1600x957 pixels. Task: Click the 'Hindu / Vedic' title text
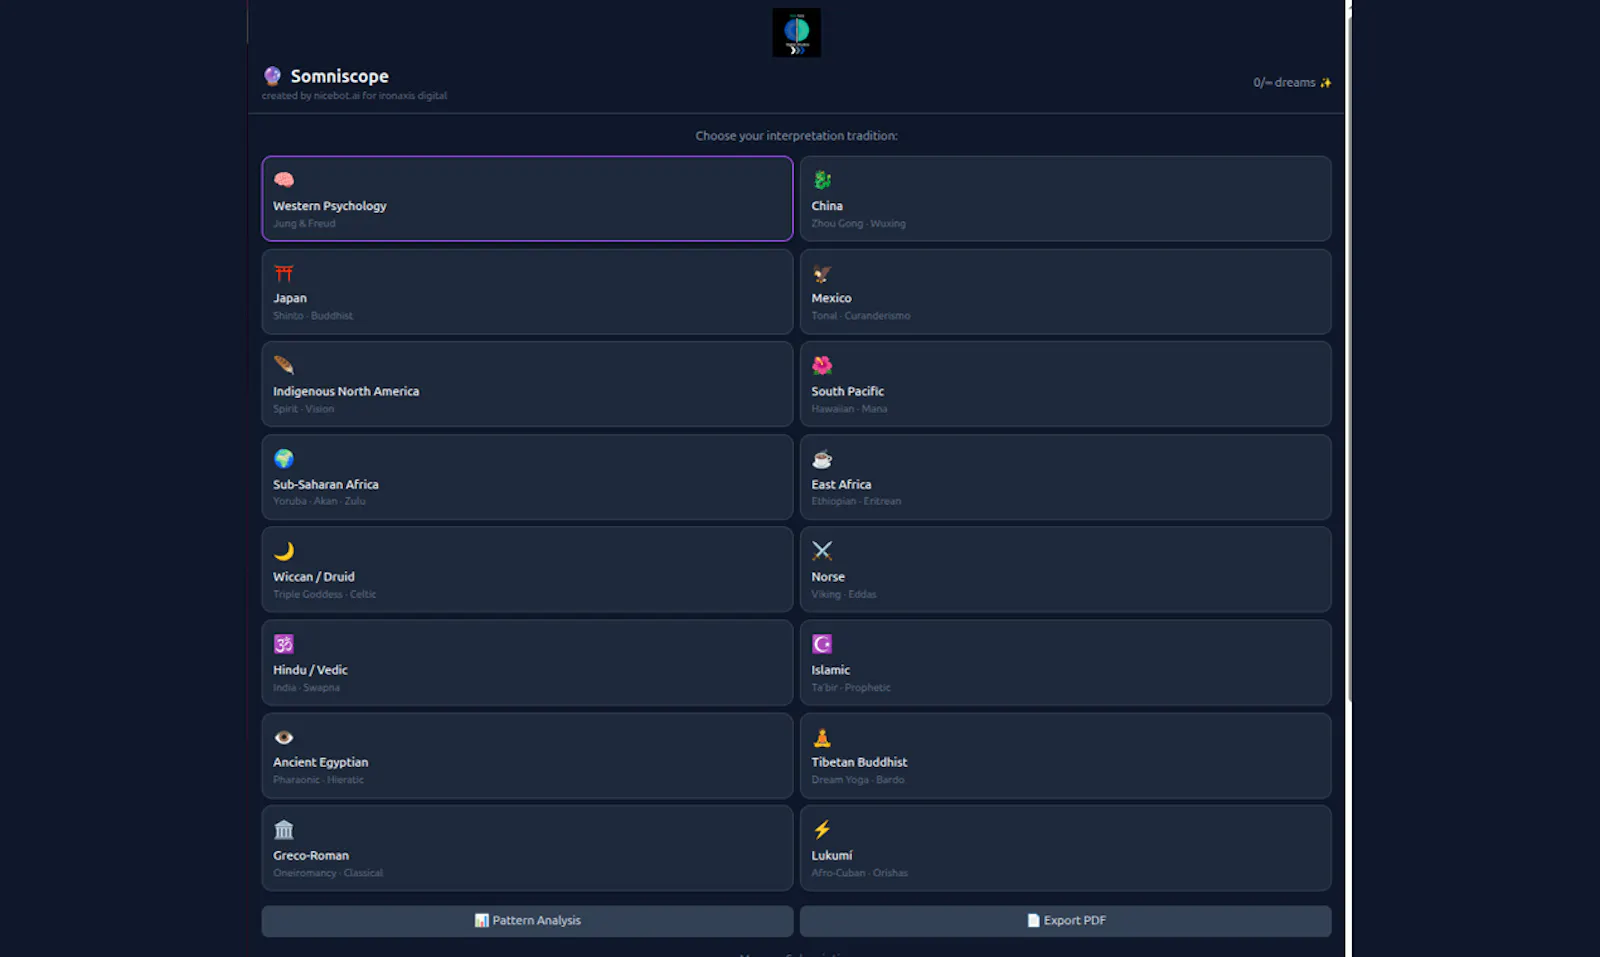point(310,670)
